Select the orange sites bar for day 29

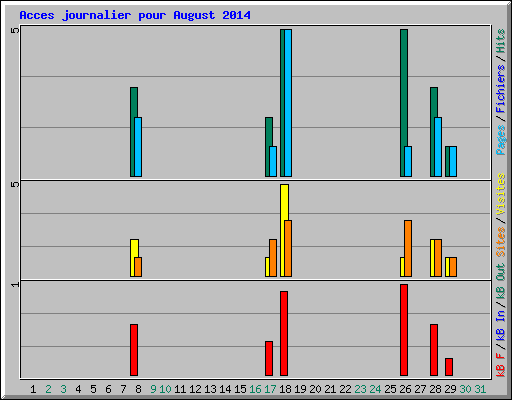[453, 267]
